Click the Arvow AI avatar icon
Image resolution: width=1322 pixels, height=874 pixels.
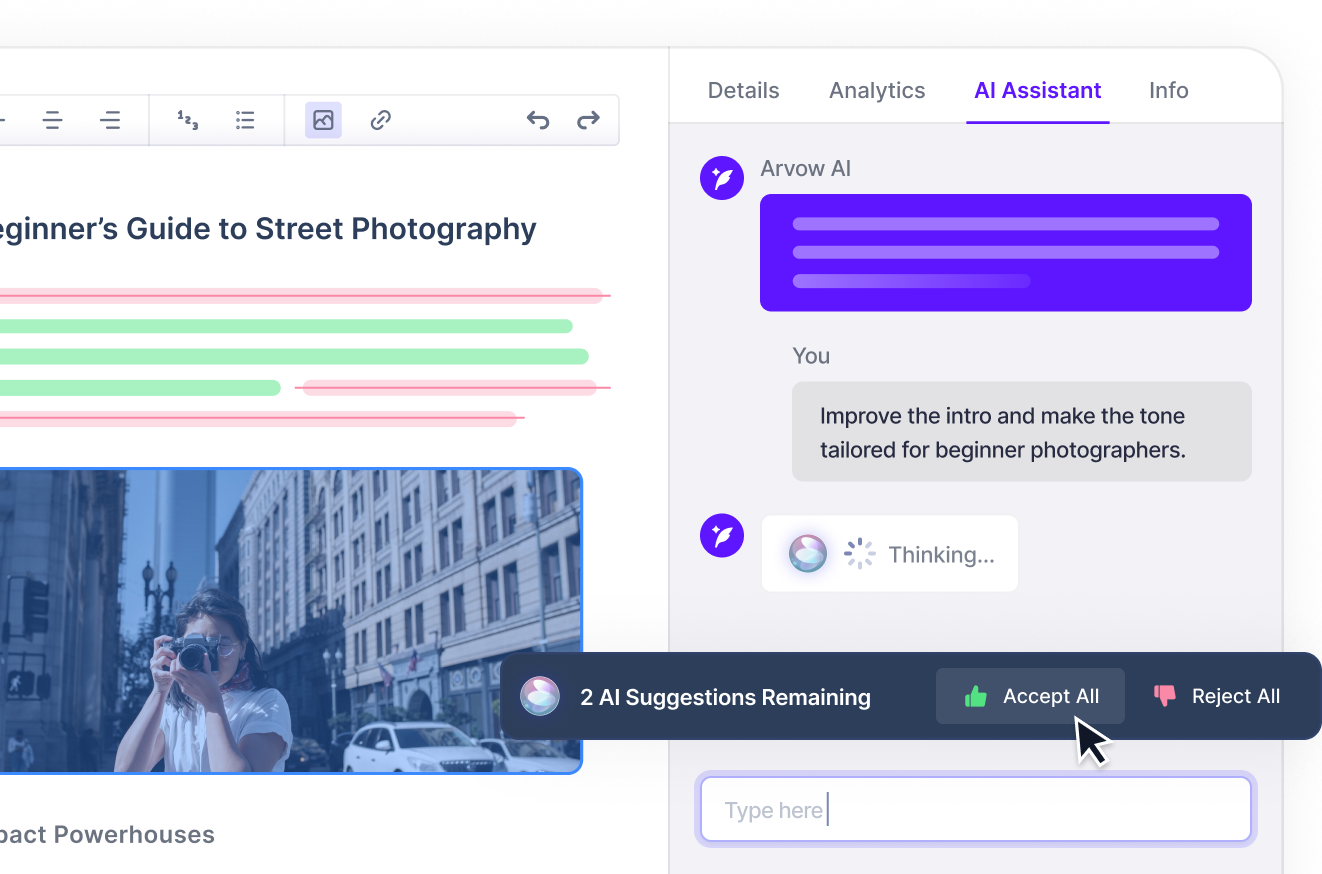(x=722, y=178)
